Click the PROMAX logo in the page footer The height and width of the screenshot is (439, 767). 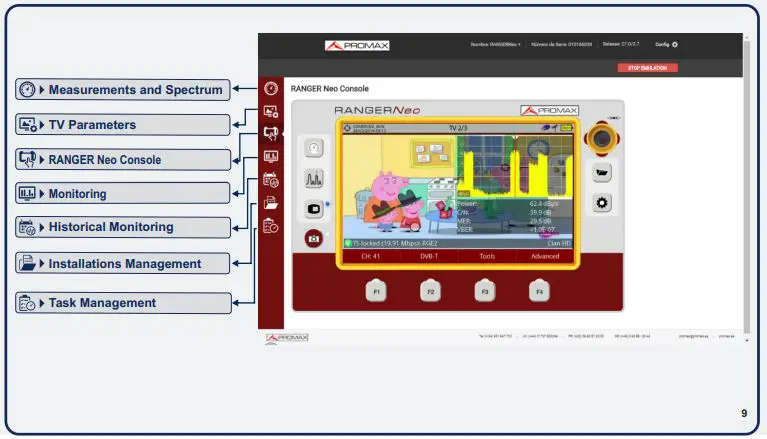click(287, 338)
